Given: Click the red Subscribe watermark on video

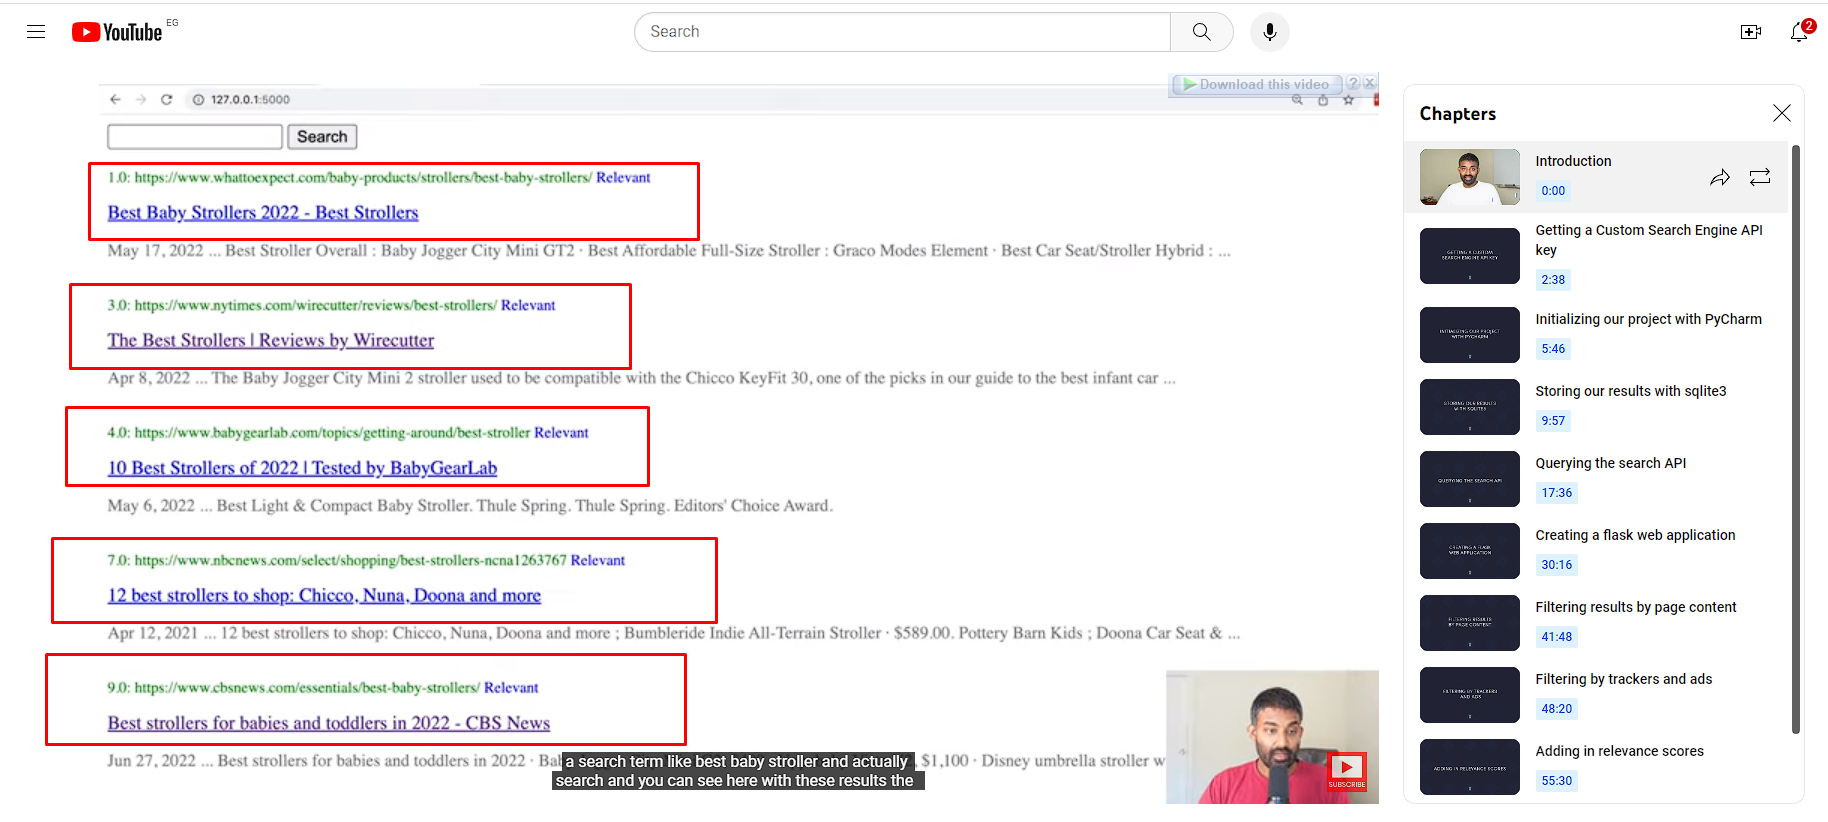Looking at the screenshot, I should (x=1346, y=771).
